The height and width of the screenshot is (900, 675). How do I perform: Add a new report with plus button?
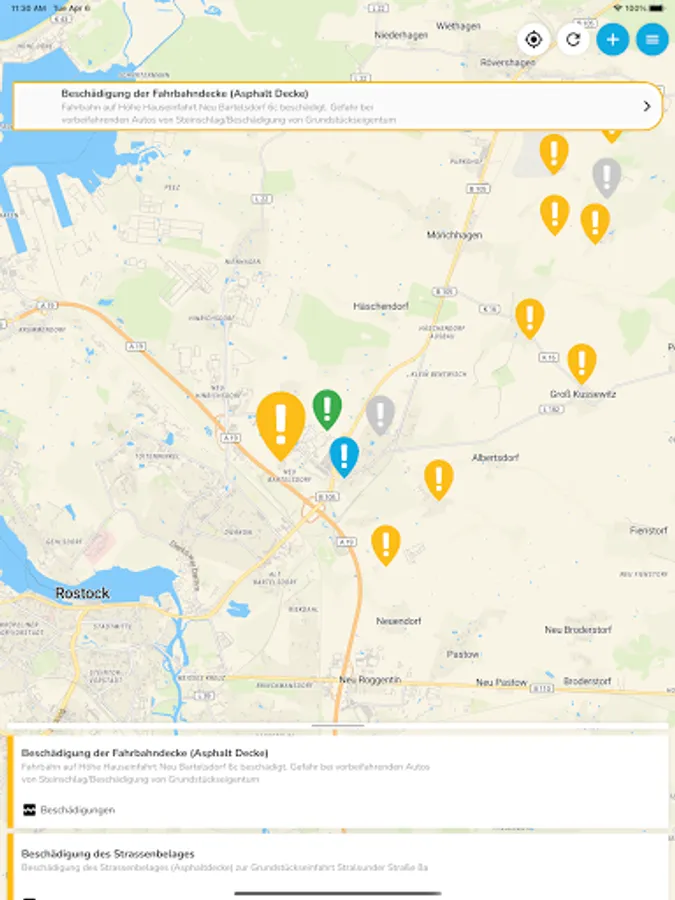tap(612, 40)
